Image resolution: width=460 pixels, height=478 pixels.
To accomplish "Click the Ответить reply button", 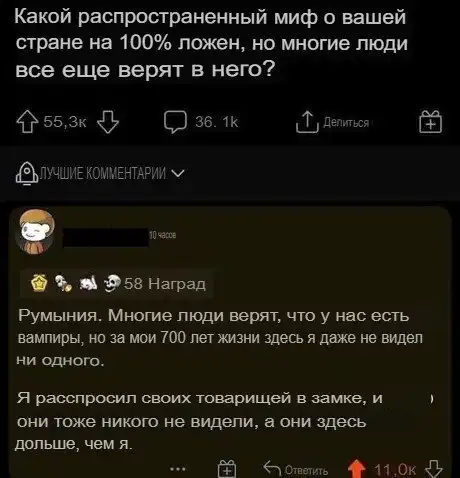I will tap(296, 469).
